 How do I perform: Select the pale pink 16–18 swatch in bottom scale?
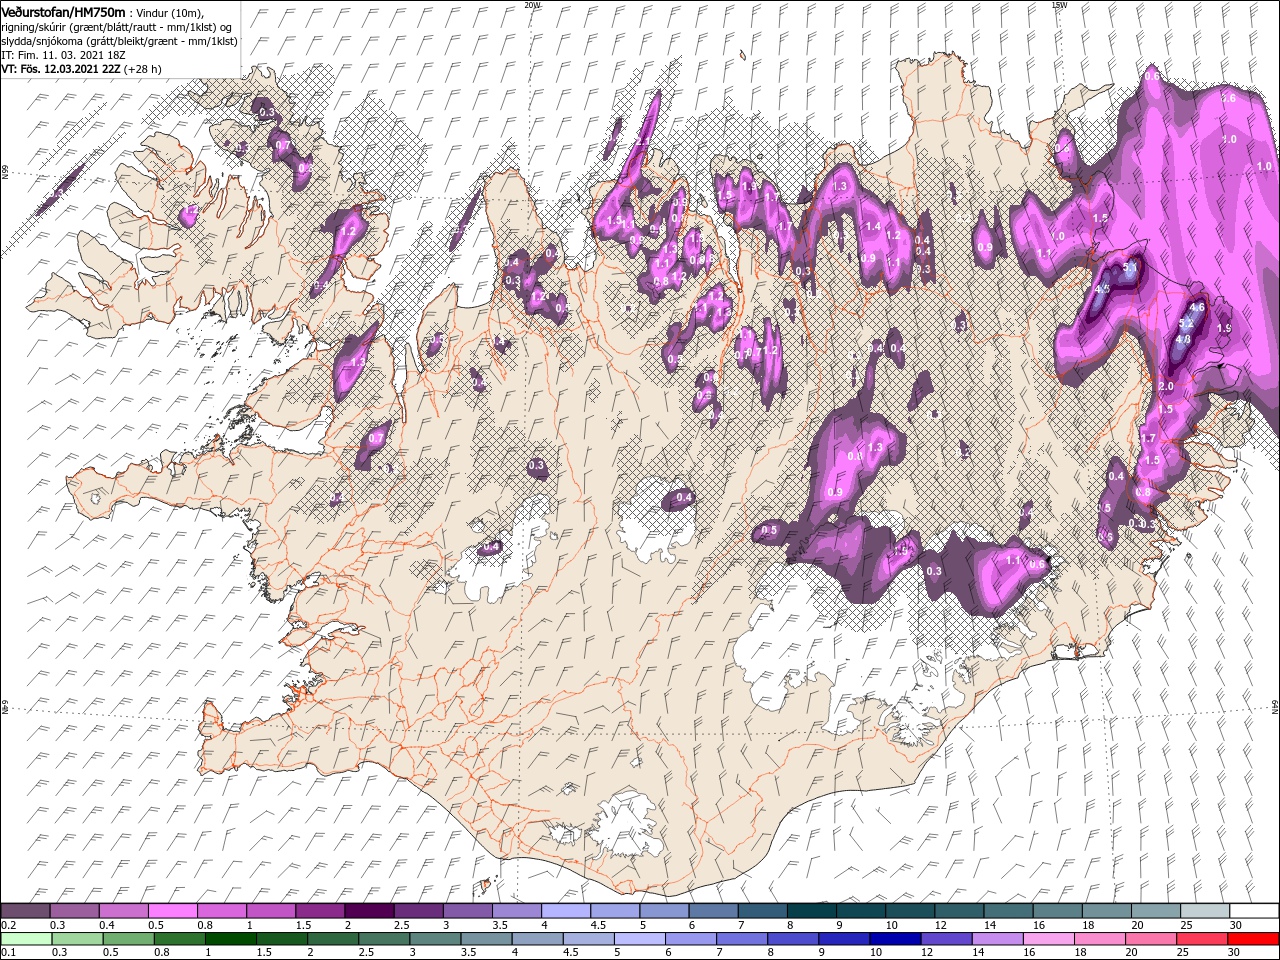[x=1048, y=939]
